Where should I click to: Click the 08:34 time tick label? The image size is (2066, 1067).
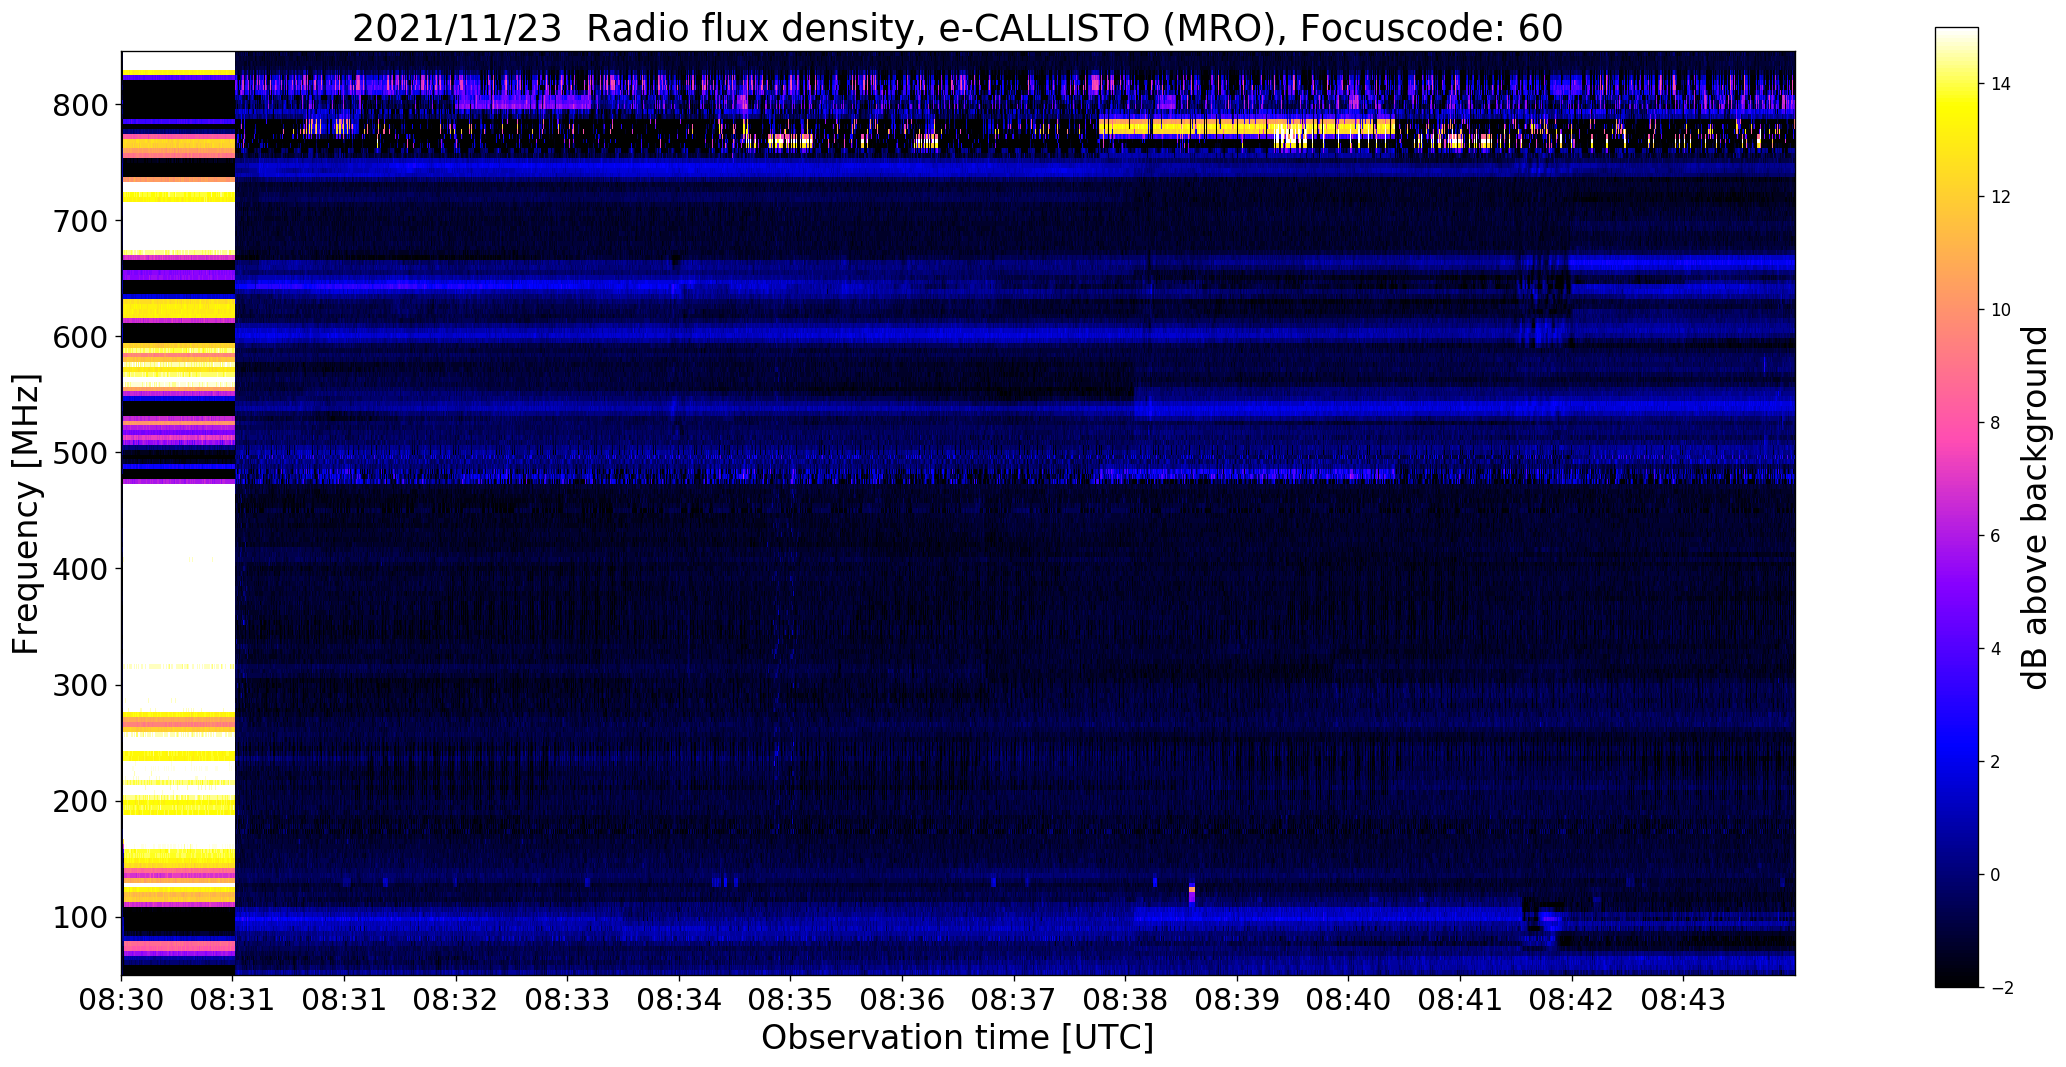[x=680, y=1000]
